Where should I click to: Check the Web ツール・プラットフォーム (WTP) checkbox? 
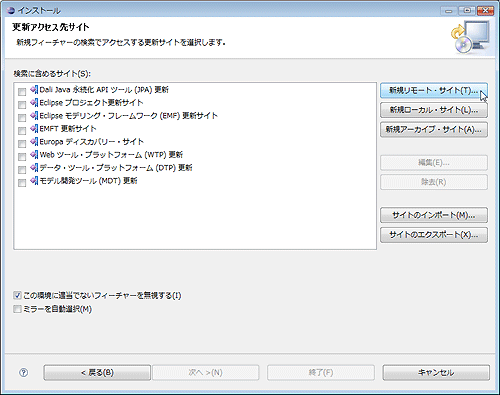(22, 157)
